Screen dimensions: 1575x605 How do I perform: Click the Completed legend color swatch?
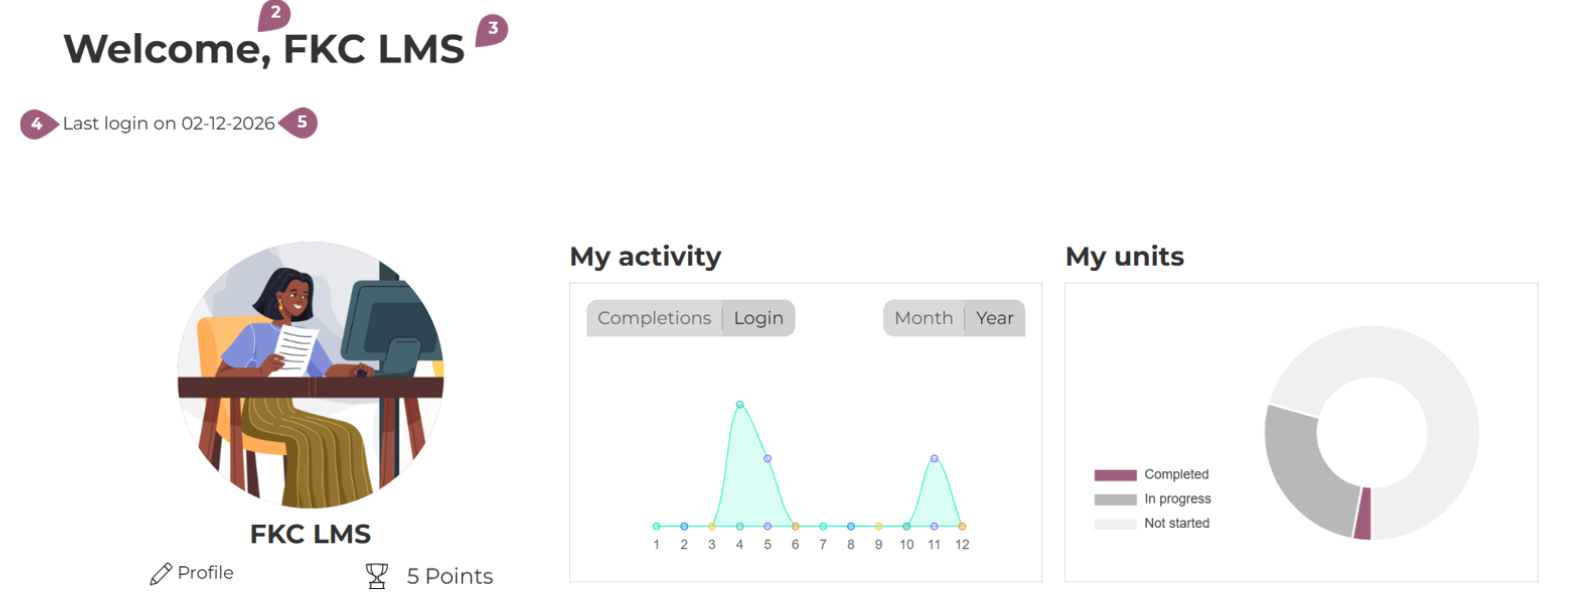(1115, 475)
